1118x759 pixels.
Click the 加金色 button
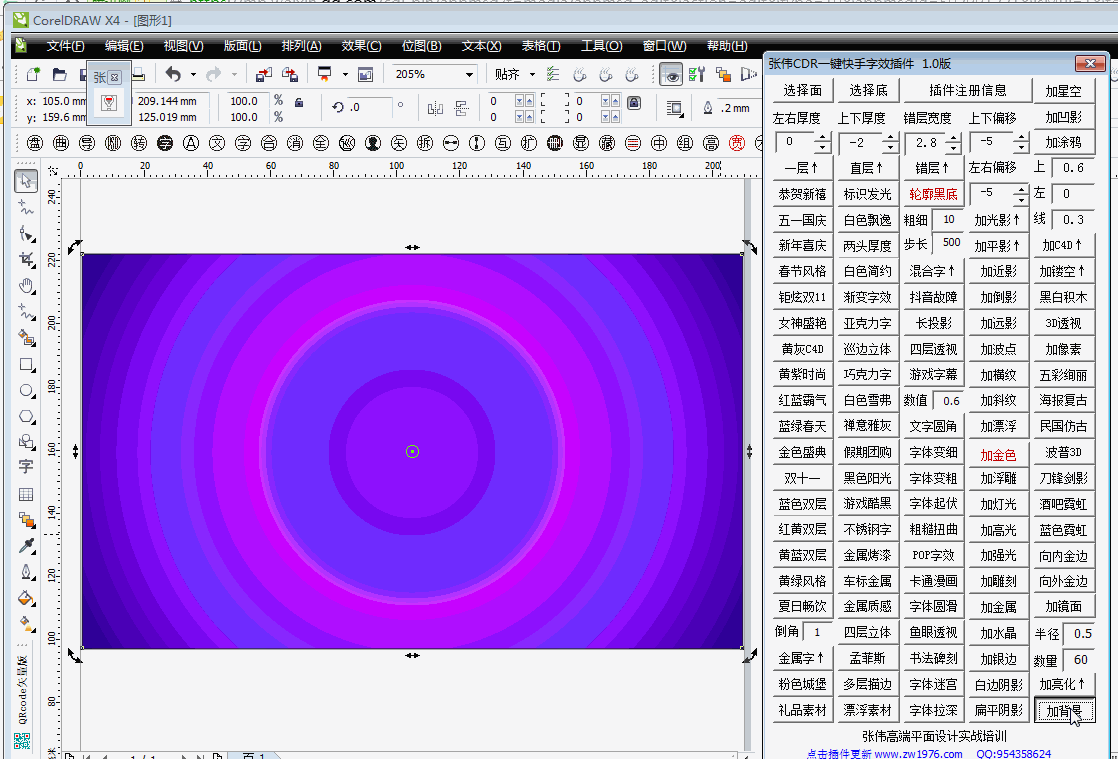(x=998, y=455)
